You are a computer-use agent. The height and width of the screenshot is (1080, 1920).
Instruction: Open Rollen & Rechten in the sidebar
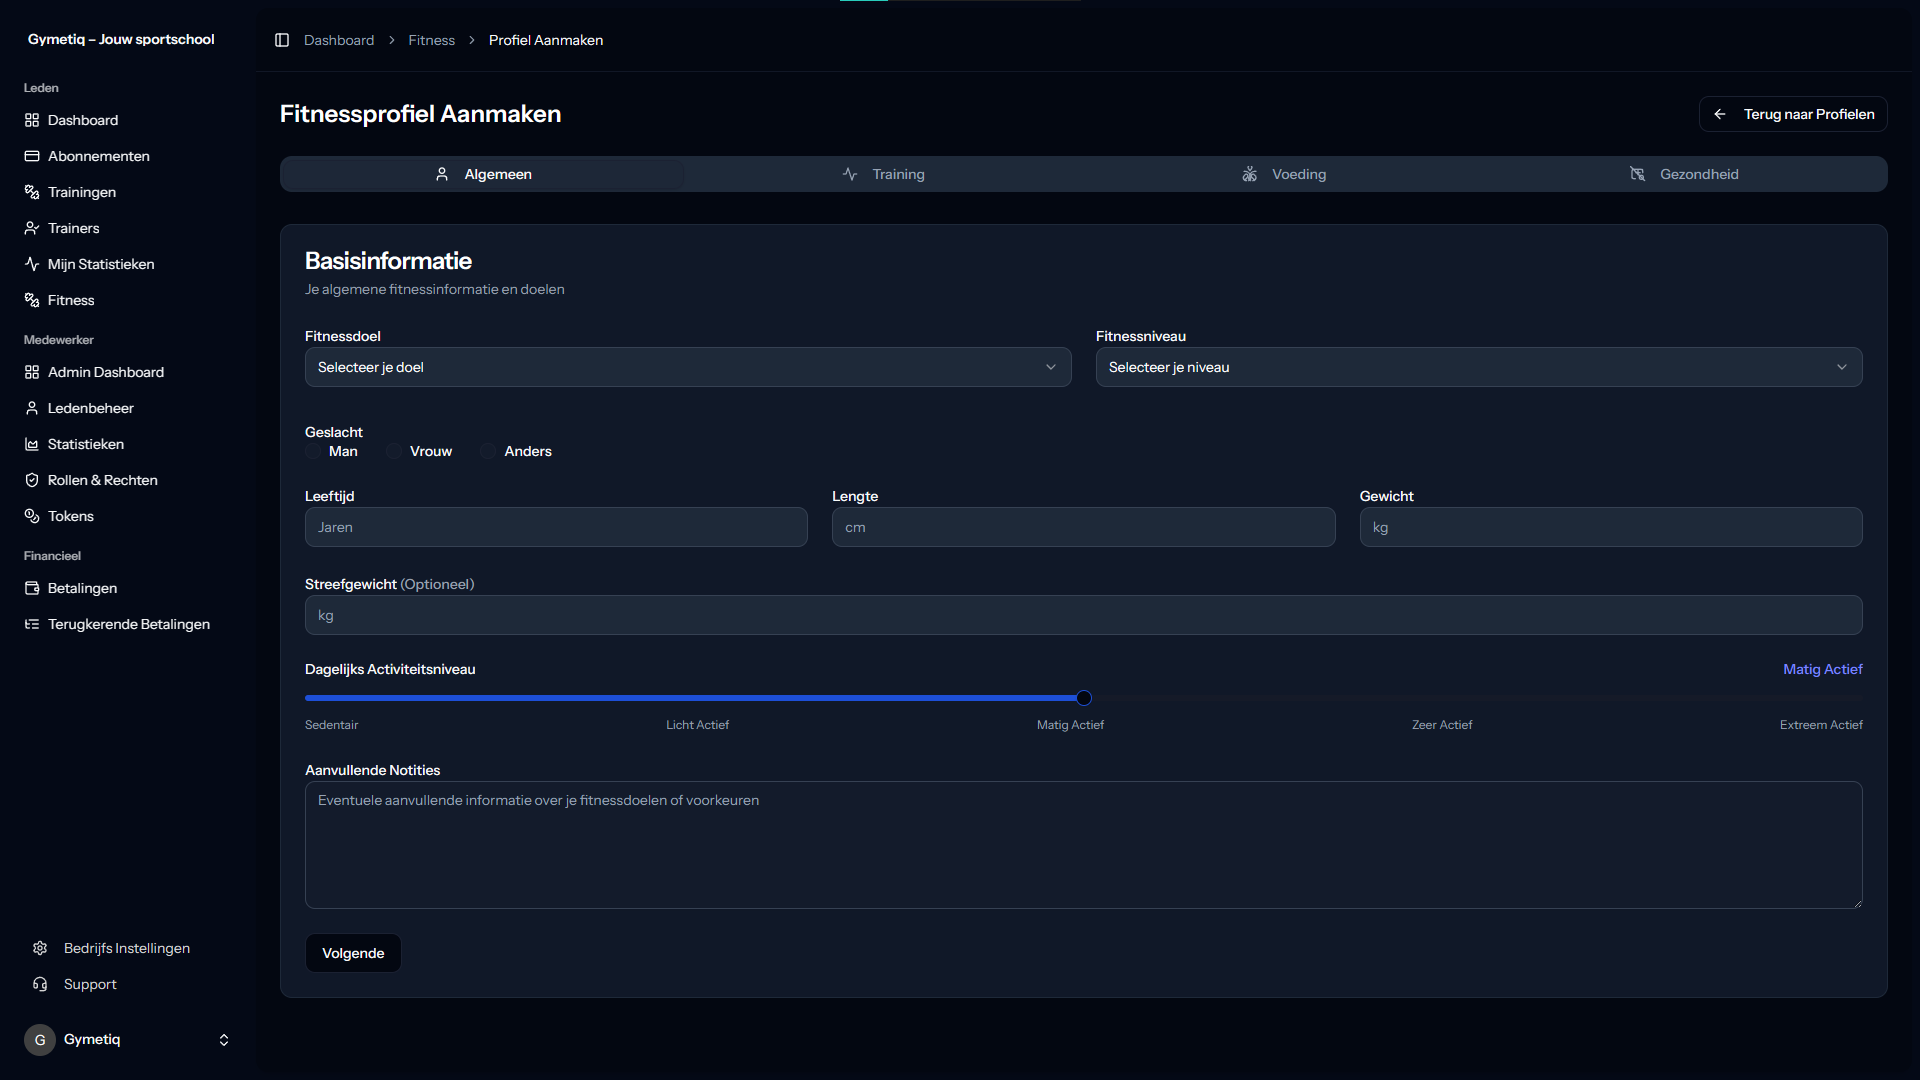[x=128, y=480]
